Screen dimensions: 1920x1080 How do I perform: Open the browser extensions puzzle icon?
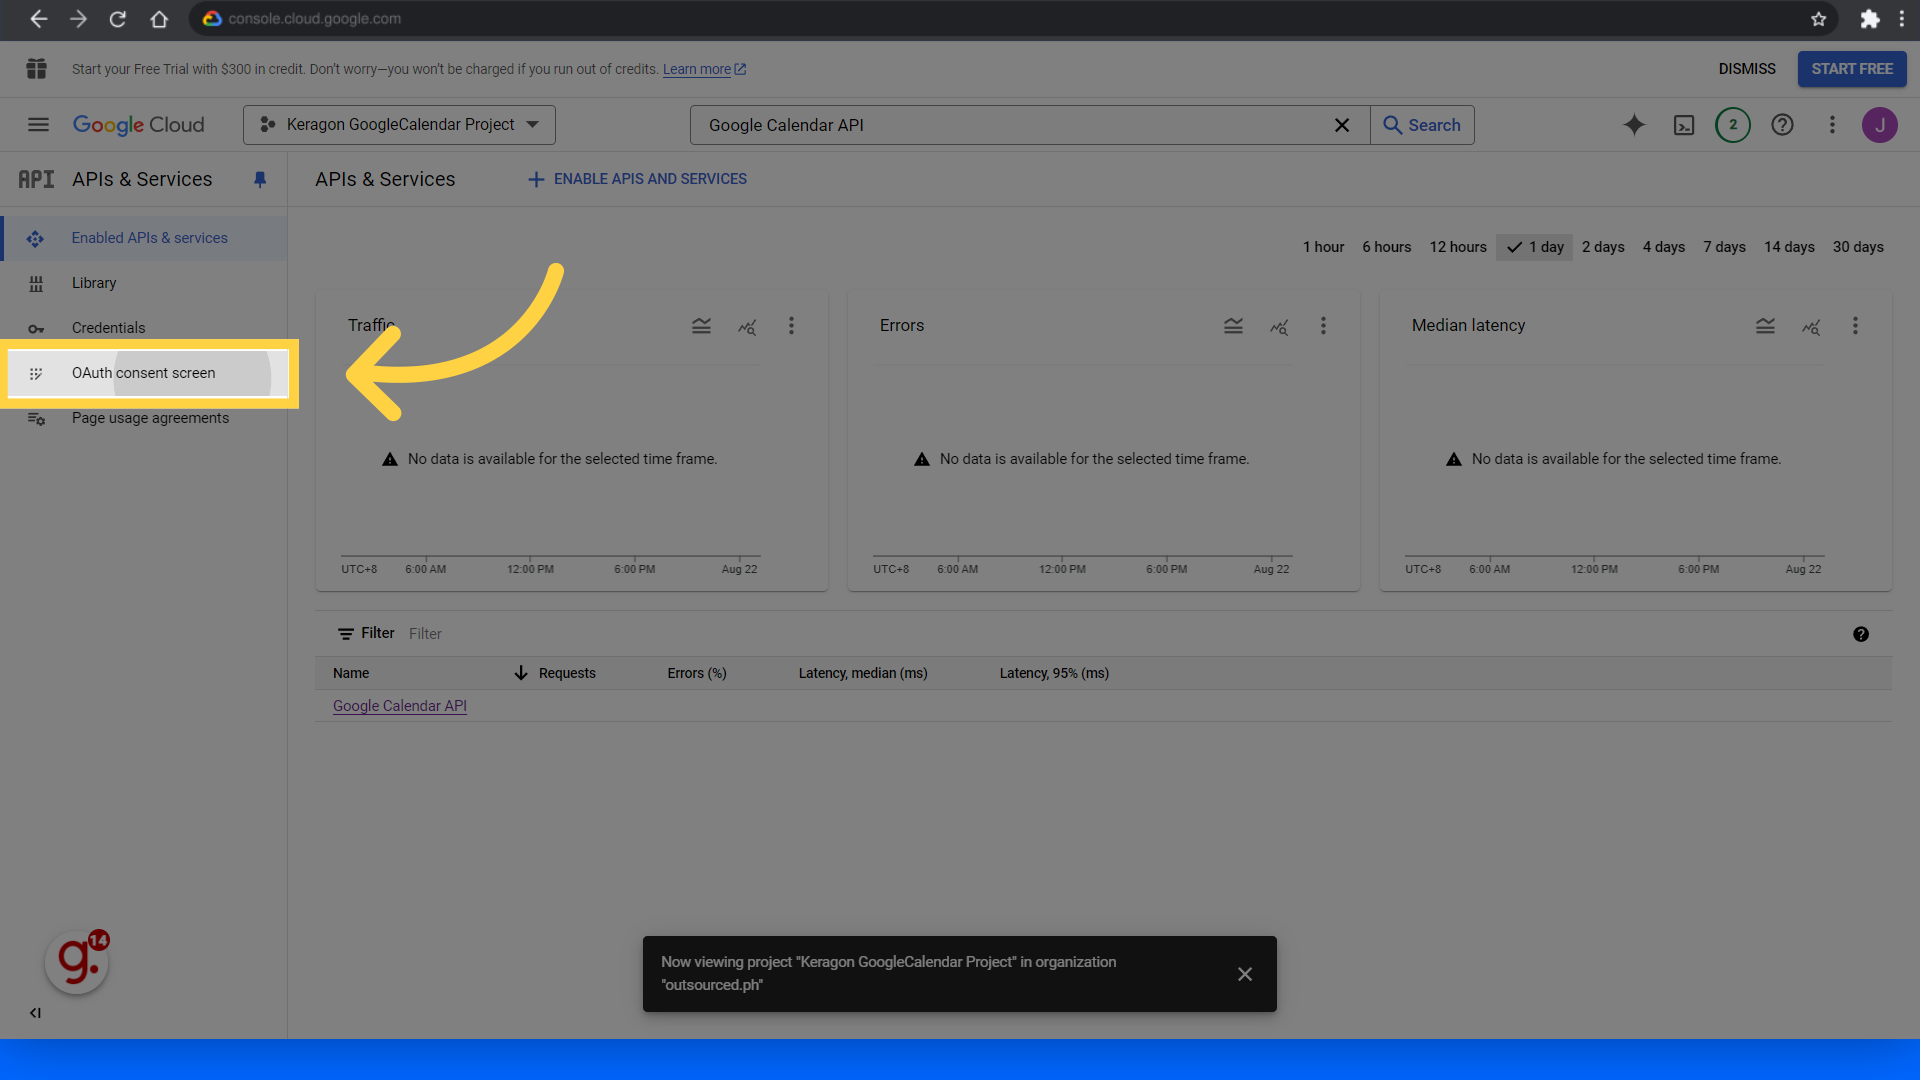pos(1869,19)
